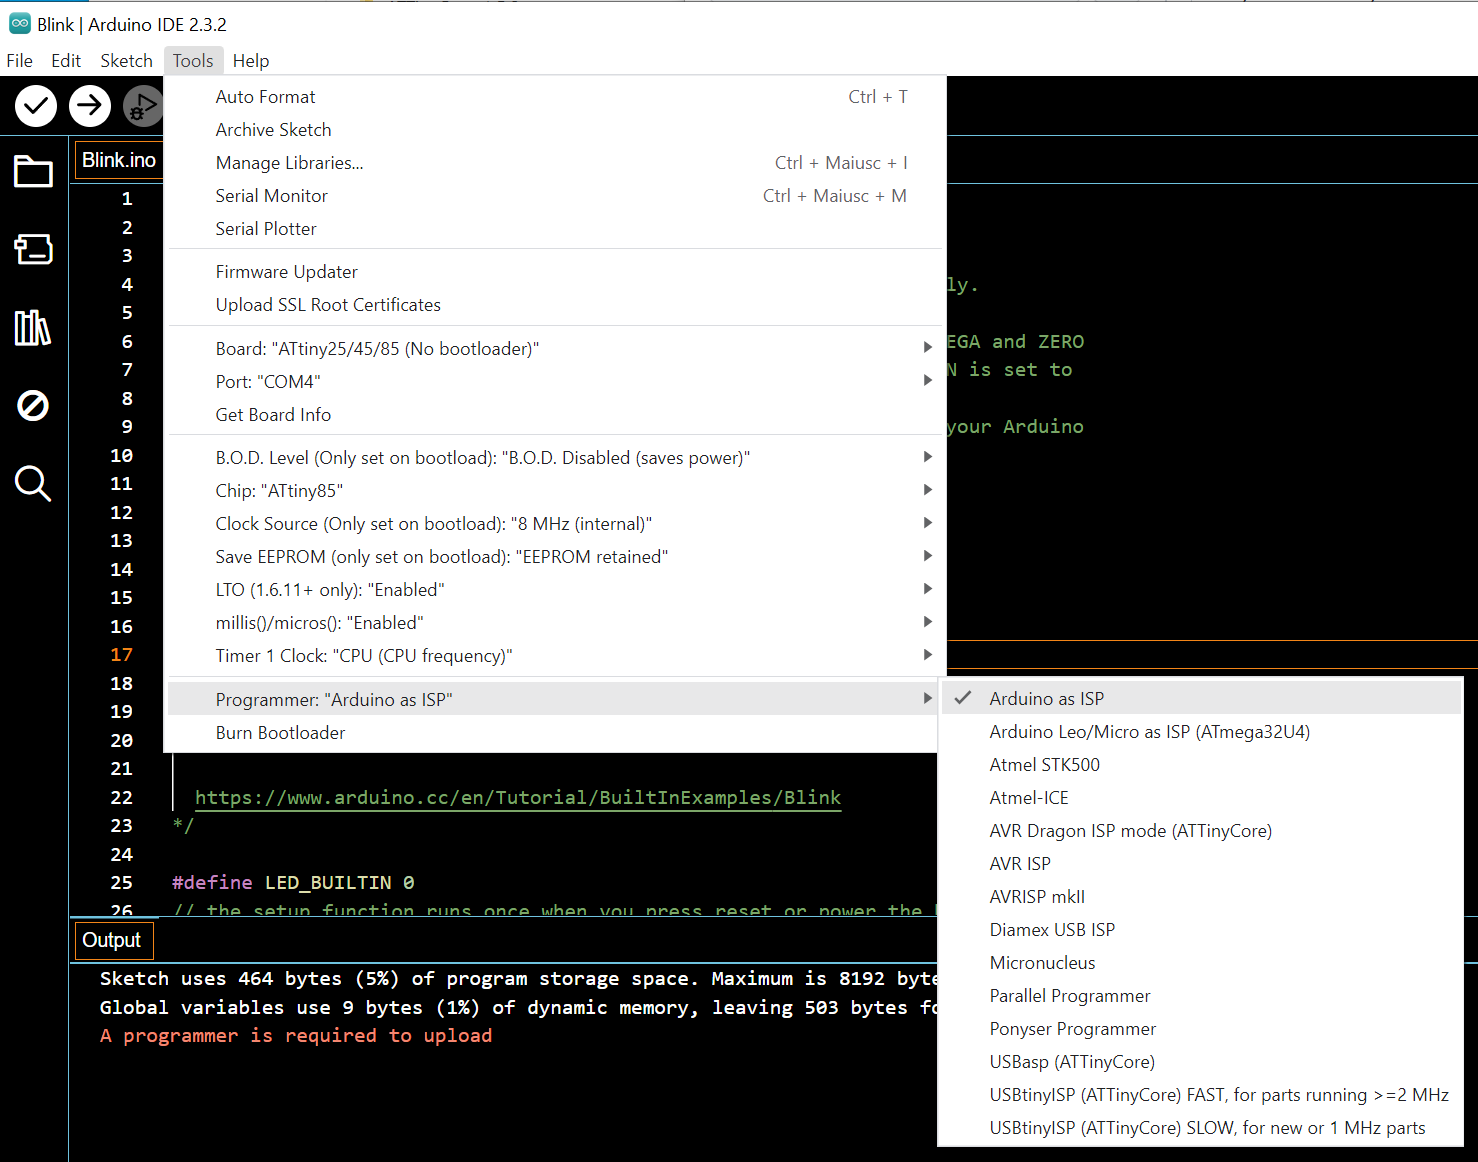Viewport: 1478px width, 1162px height.
Task: Choose USBasp (ATTinyCore) as programmer
Action: click(x=1071, y=1061)
